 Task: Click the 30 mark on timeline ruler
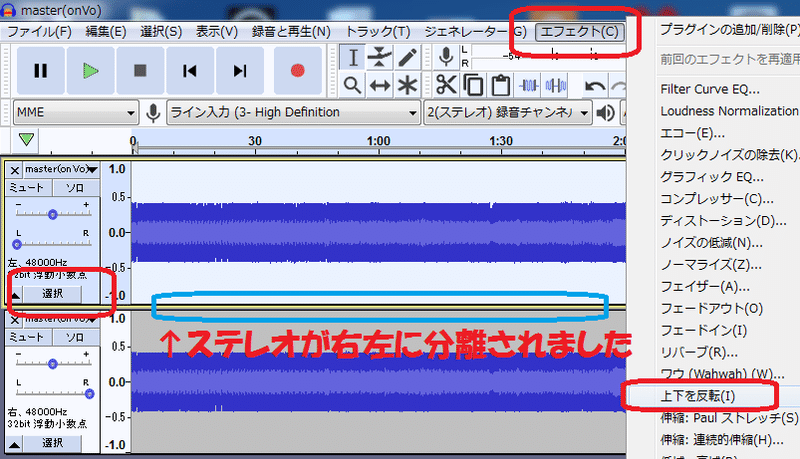click(x=255, y=141)
